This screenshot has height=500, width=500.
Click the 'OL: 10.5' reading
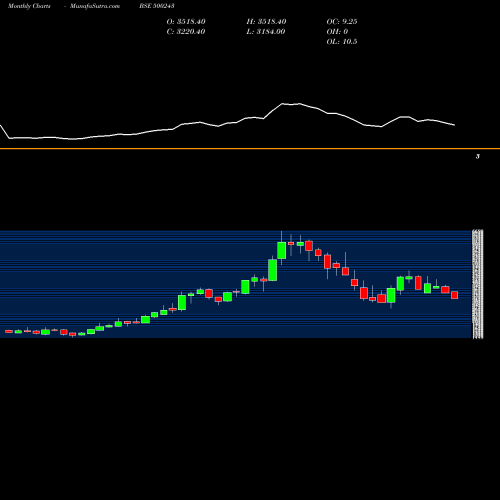click(342, 42)
